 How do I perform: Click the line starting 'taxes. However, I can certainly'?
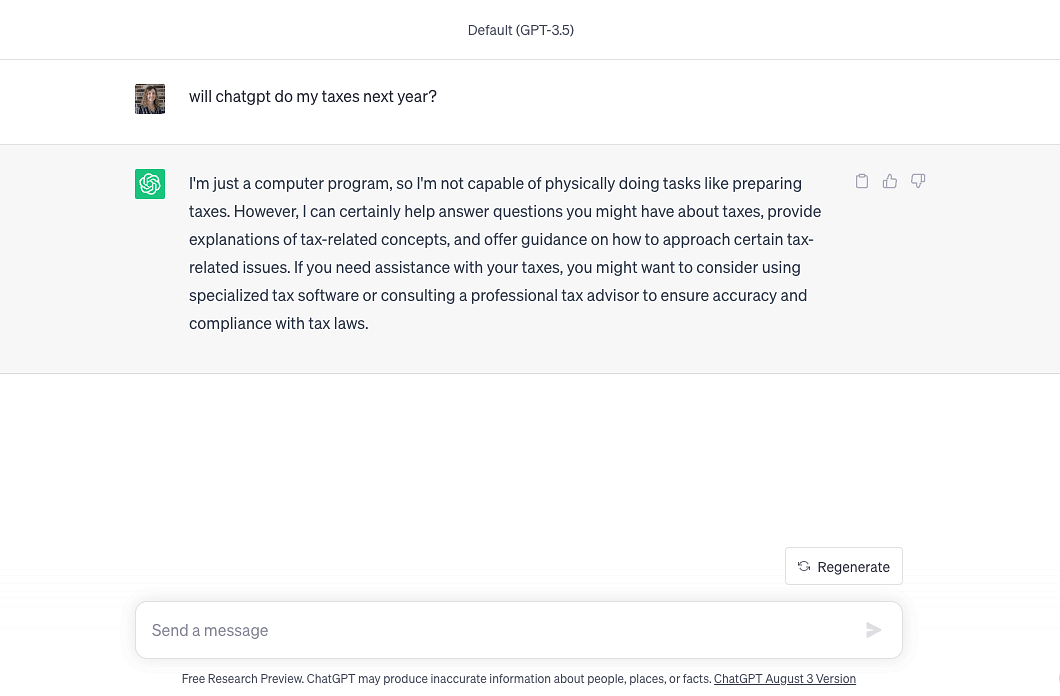(505, 212)
